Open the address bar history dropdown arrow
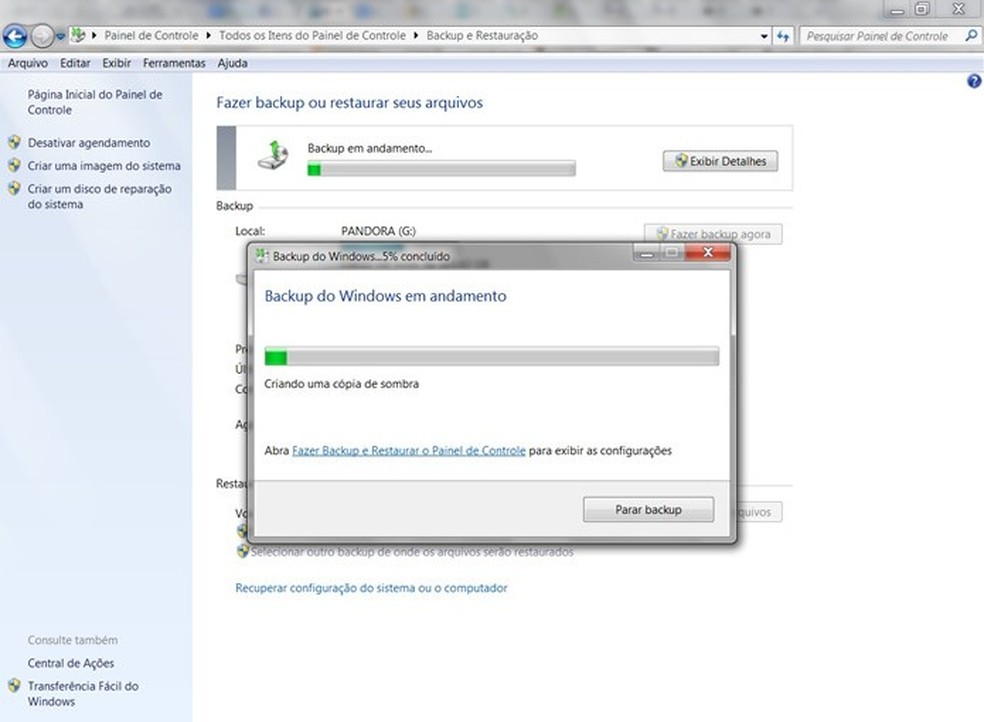Image resolution: width=984 pixels, height=722 pixels. (762, 35)
